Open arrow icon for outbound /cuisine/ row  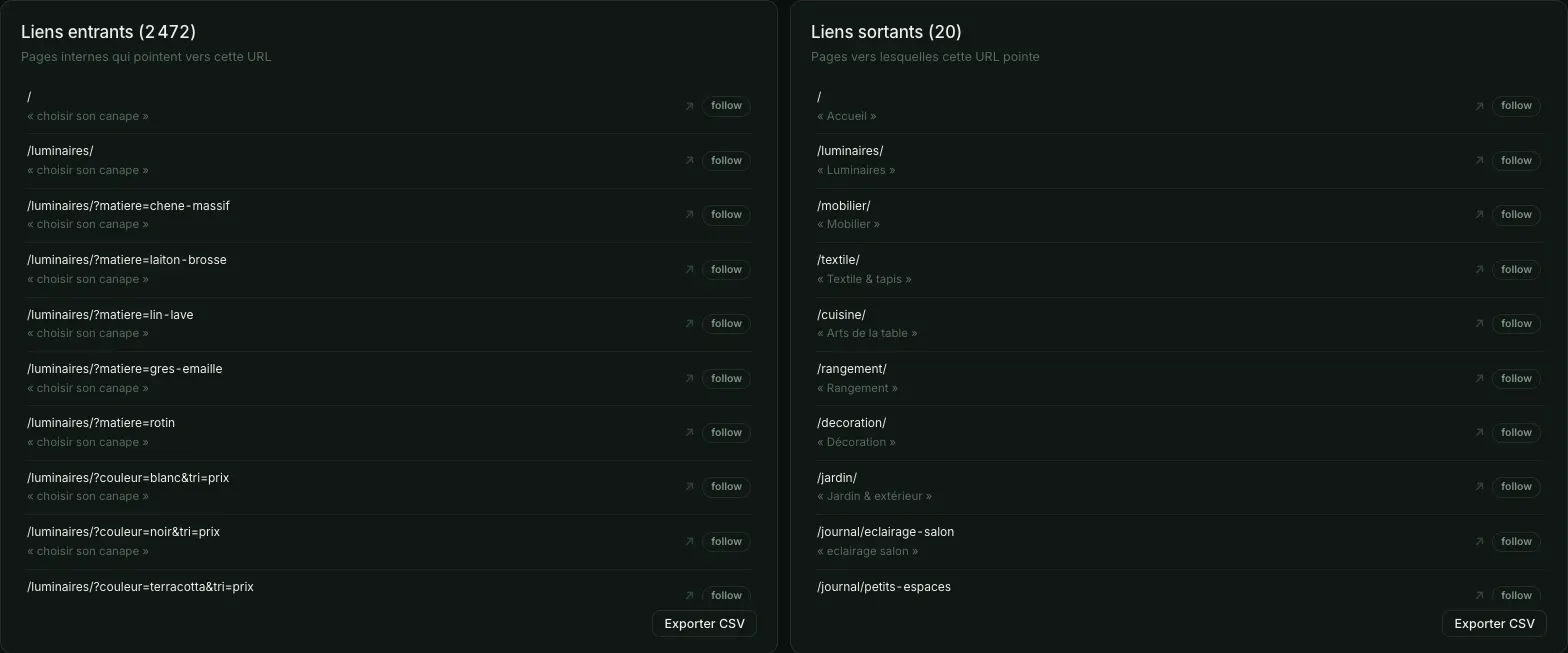coord(1479,323)
